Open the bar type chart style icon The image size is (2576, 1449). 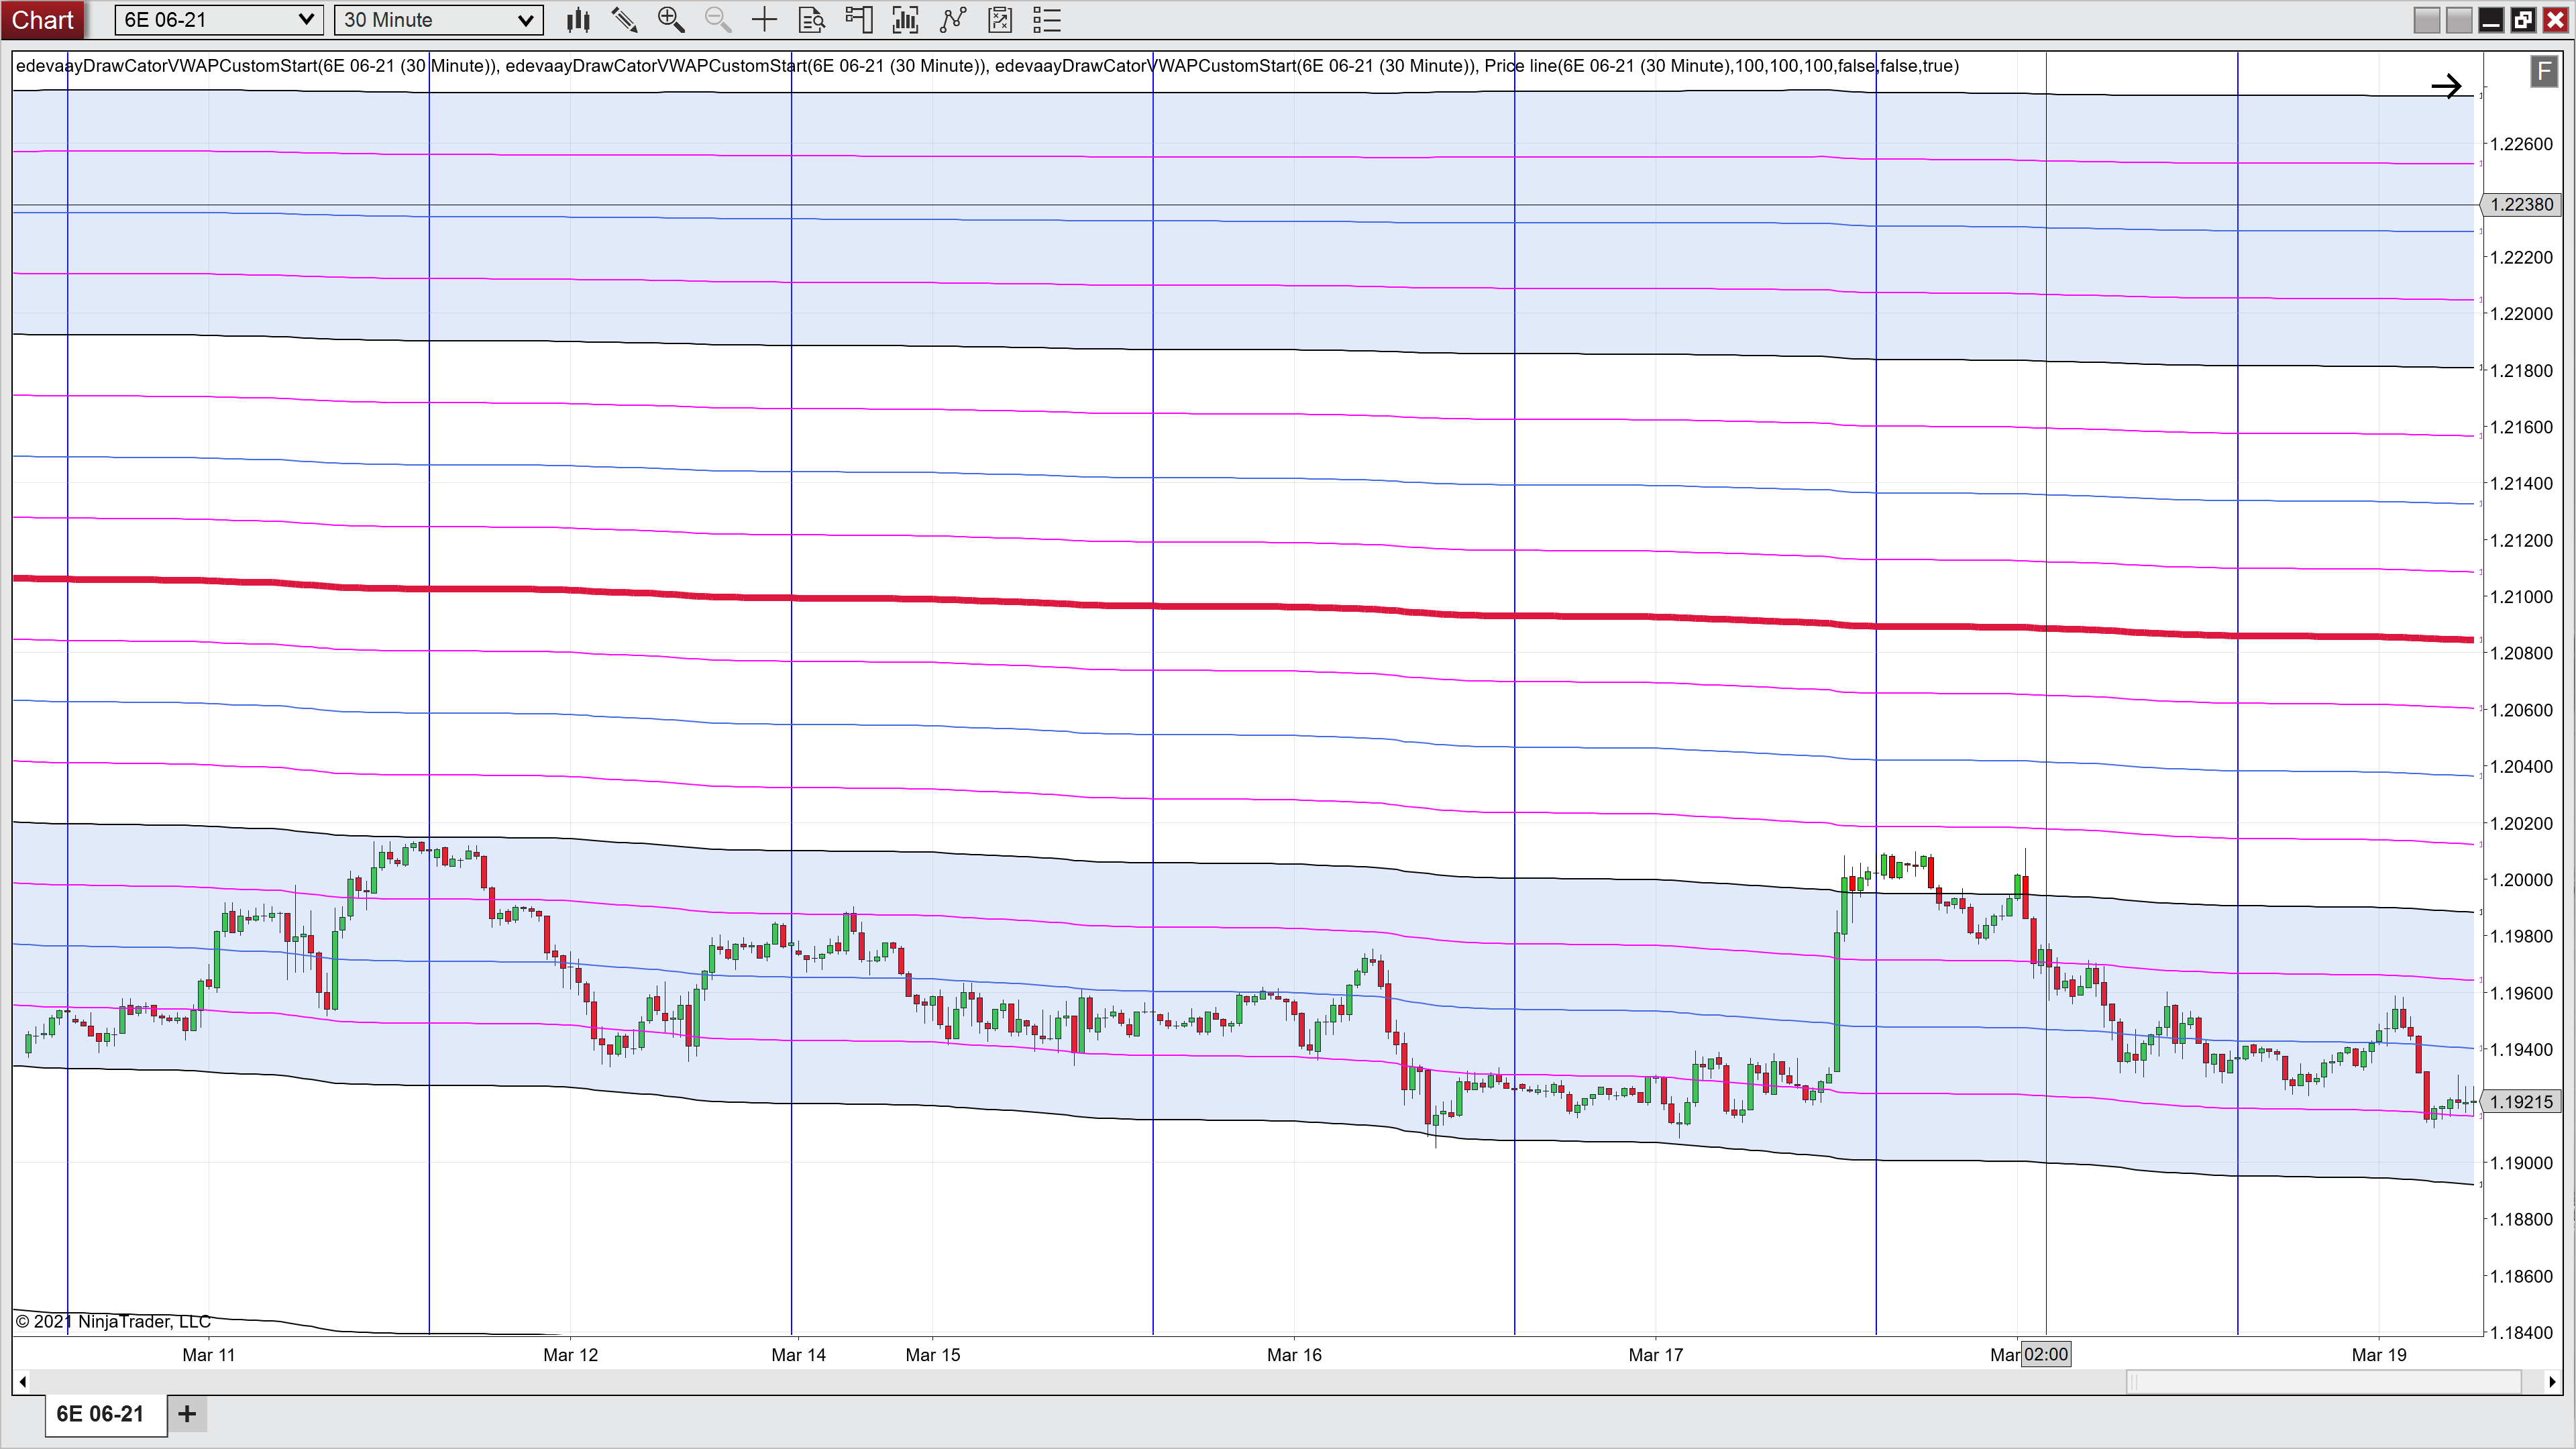tap(578, 20)
